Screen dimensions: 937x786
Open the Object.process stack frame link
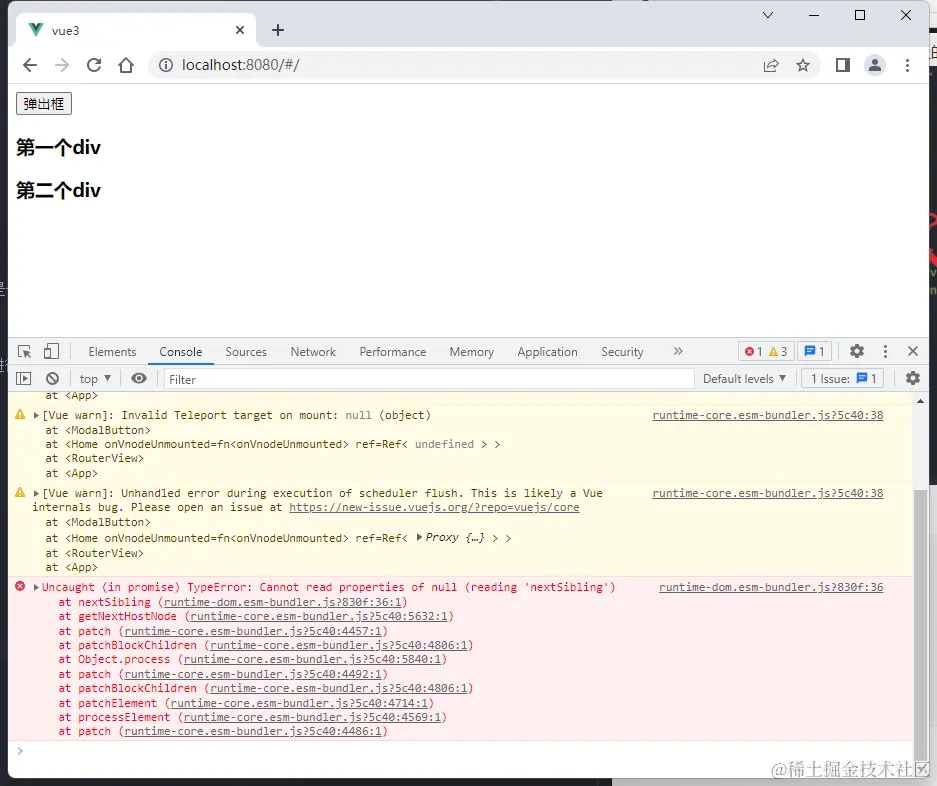click(x=313, y=659)
